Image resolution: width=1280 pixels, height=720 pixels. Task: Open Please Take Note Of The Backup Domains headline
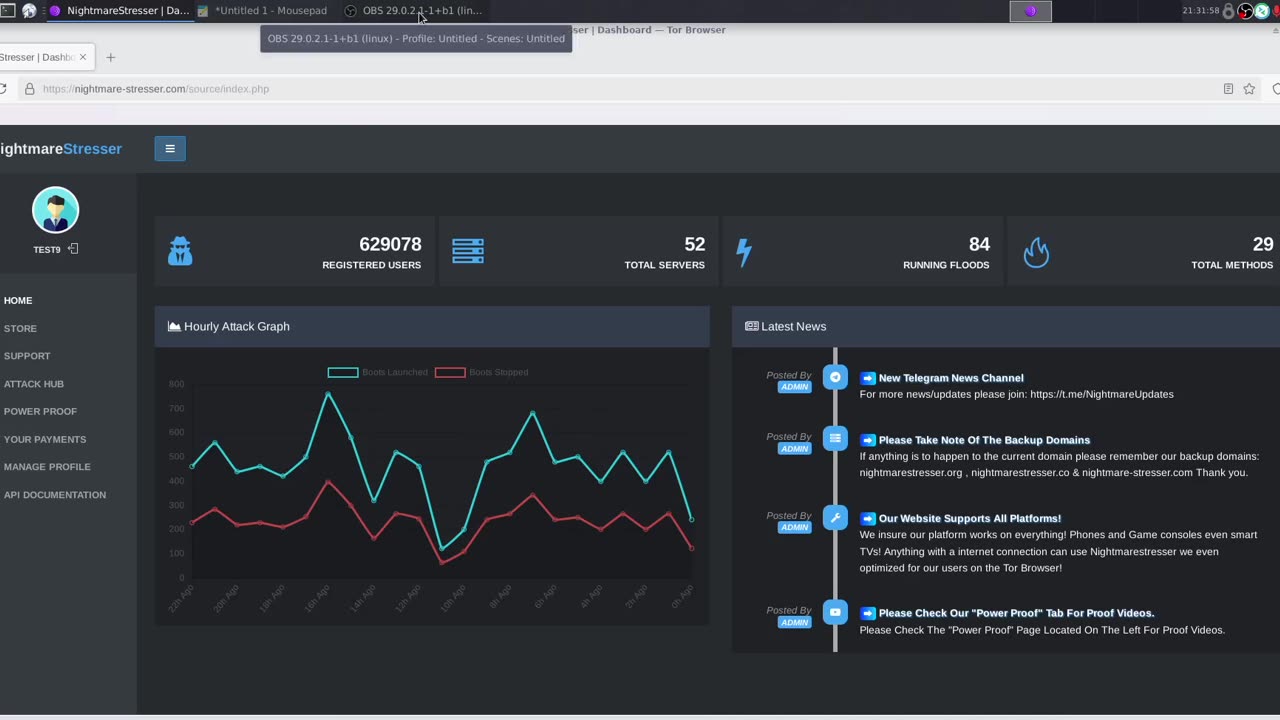pos(984,440)
